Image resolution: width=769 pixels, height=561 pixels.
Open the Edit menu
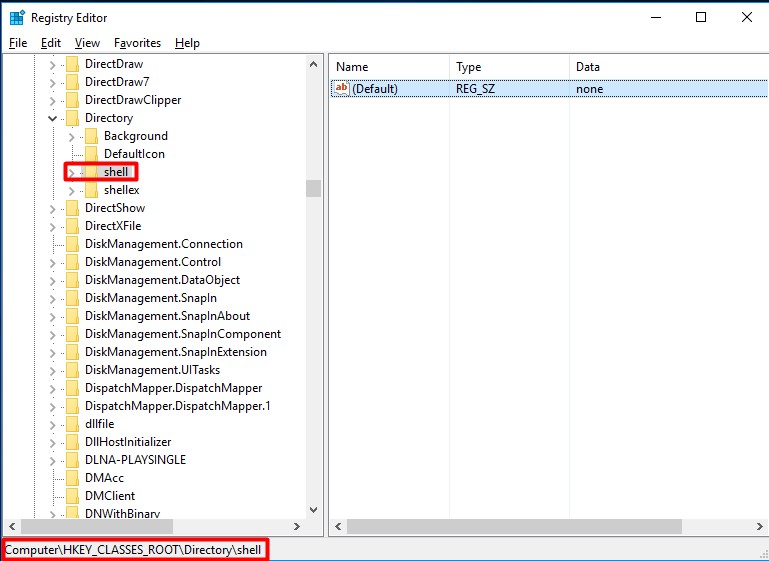(51, 43)
